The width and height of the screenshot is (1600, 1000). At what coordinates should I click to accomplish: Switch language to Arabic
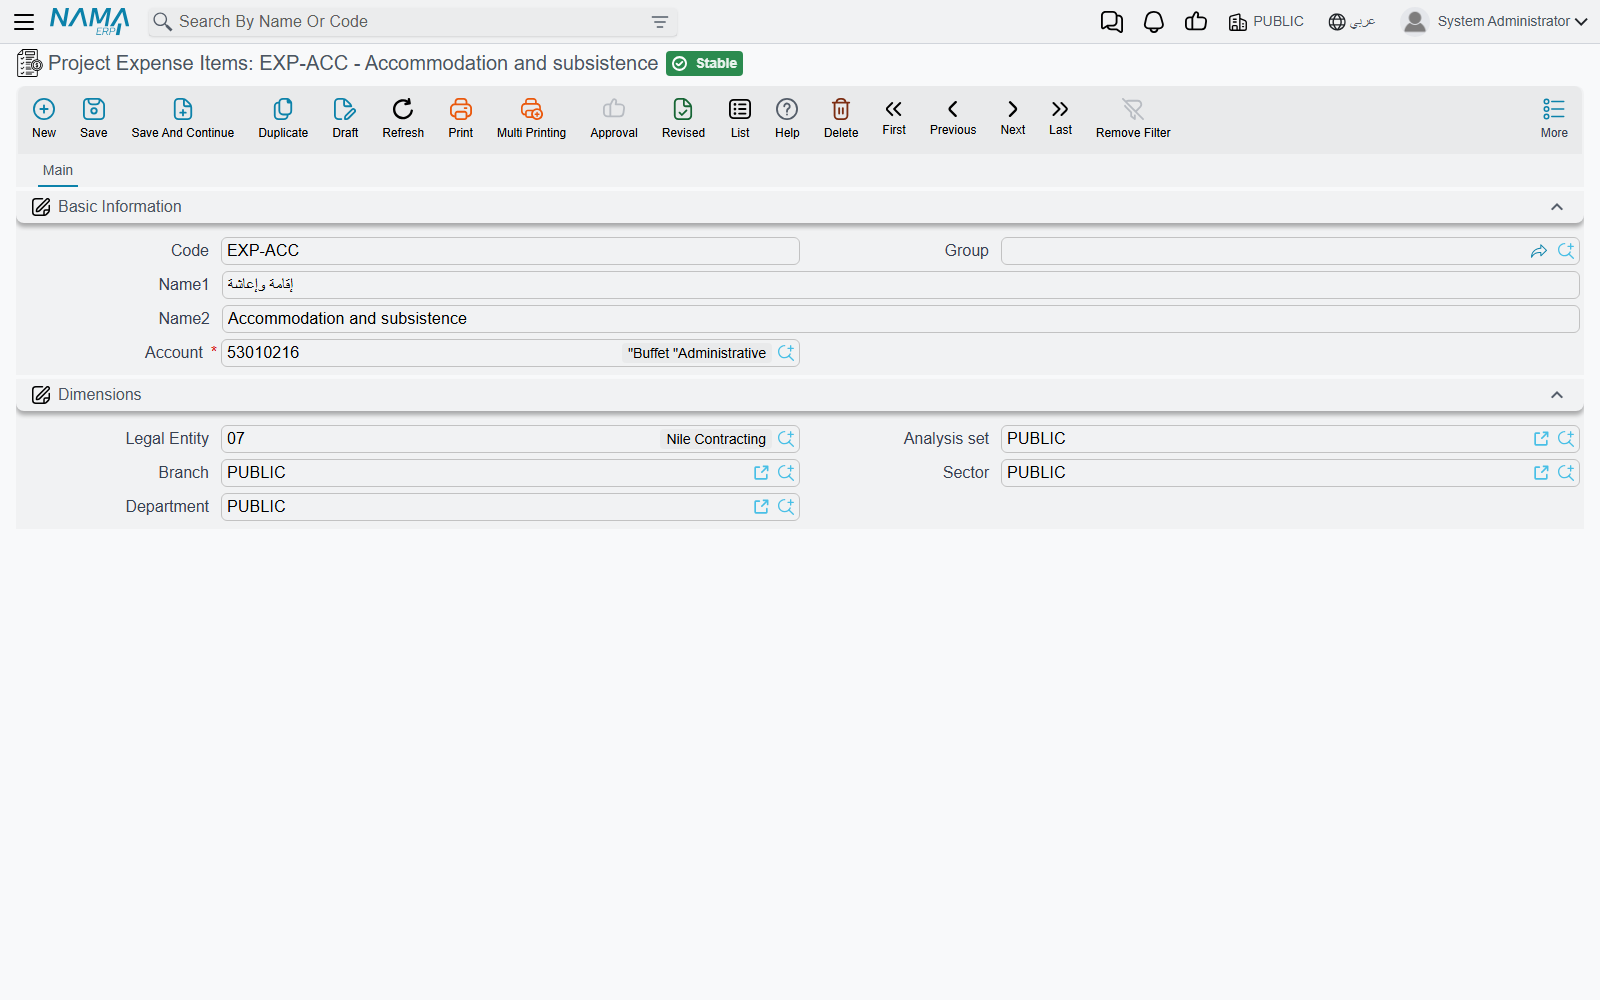point(1352,22)
